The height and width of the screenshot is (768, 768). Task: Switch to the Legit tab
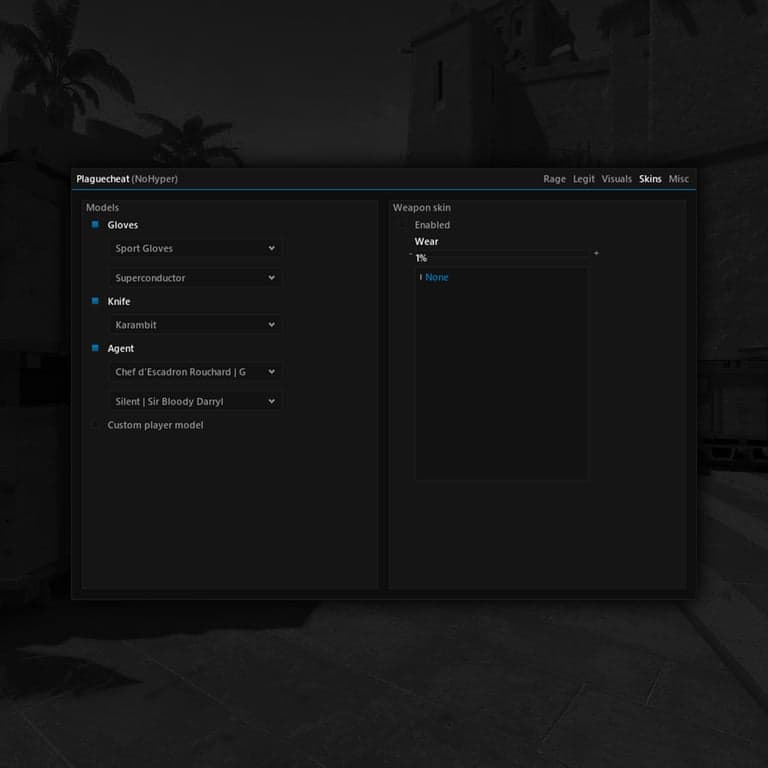tap(583, 179)
